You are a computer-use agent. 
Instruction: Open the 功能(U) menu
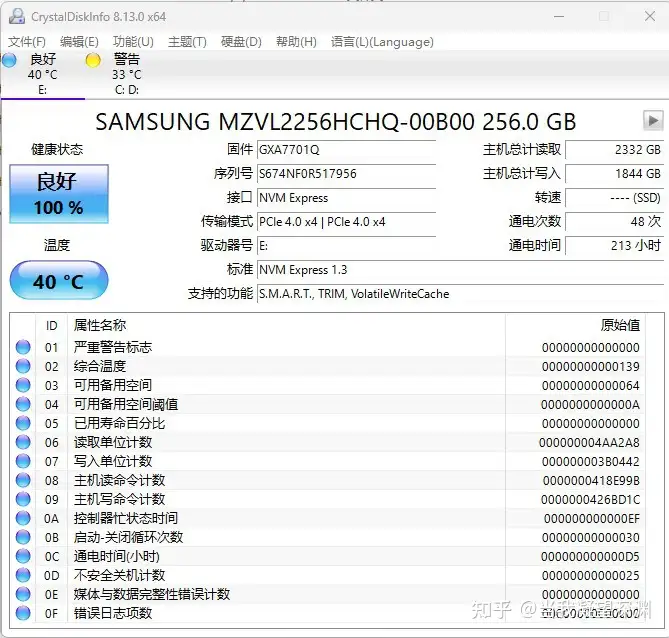[133, 42]
